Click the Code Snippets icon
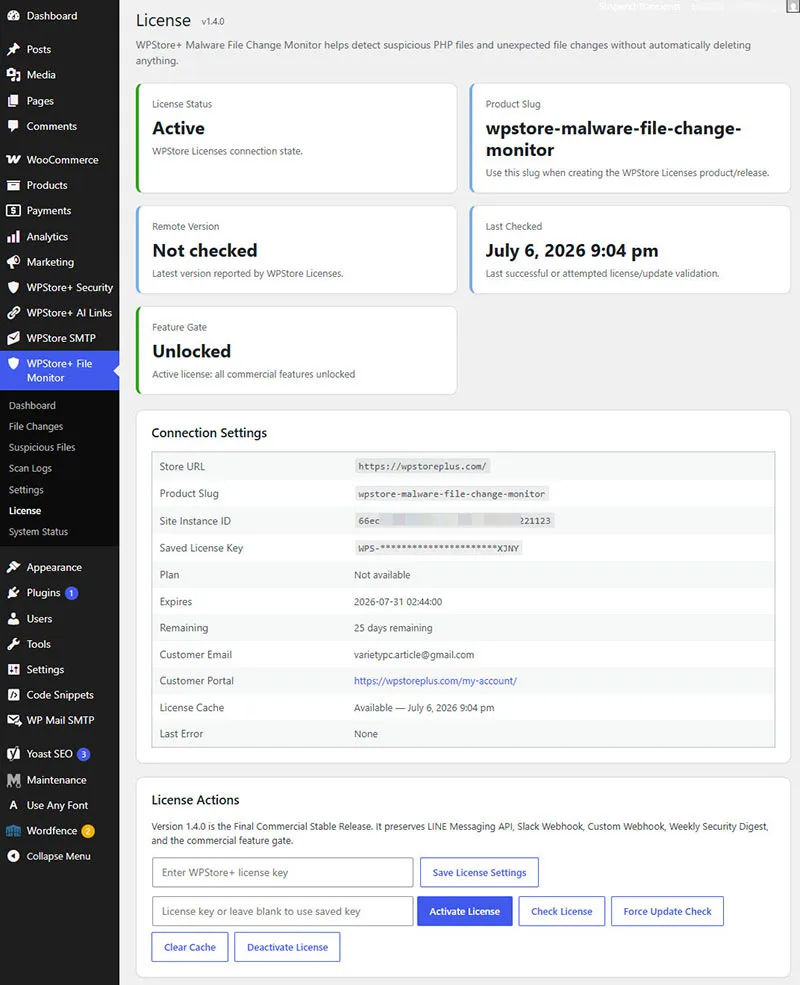 pyautogui.click(x=13, y=695)
